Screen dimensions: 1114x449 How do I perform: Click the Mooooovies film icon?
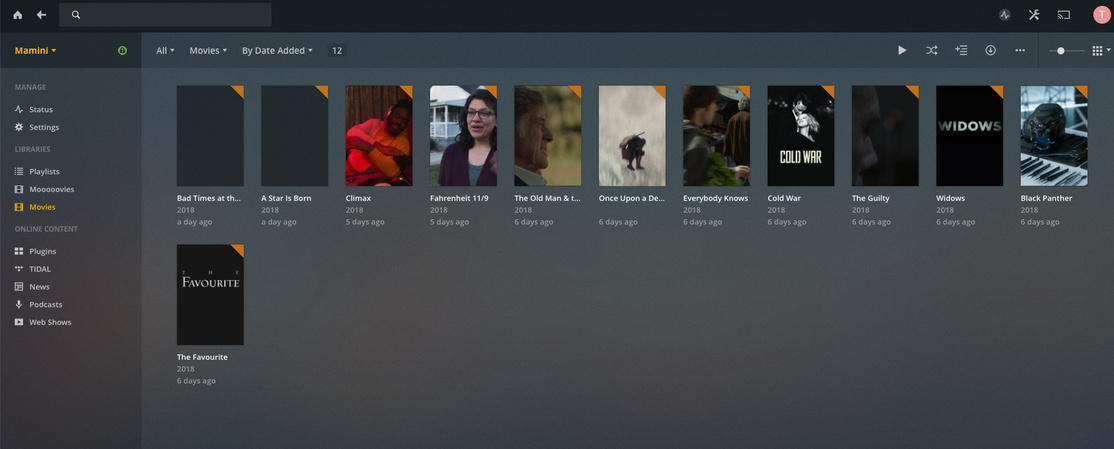(19, 190)
